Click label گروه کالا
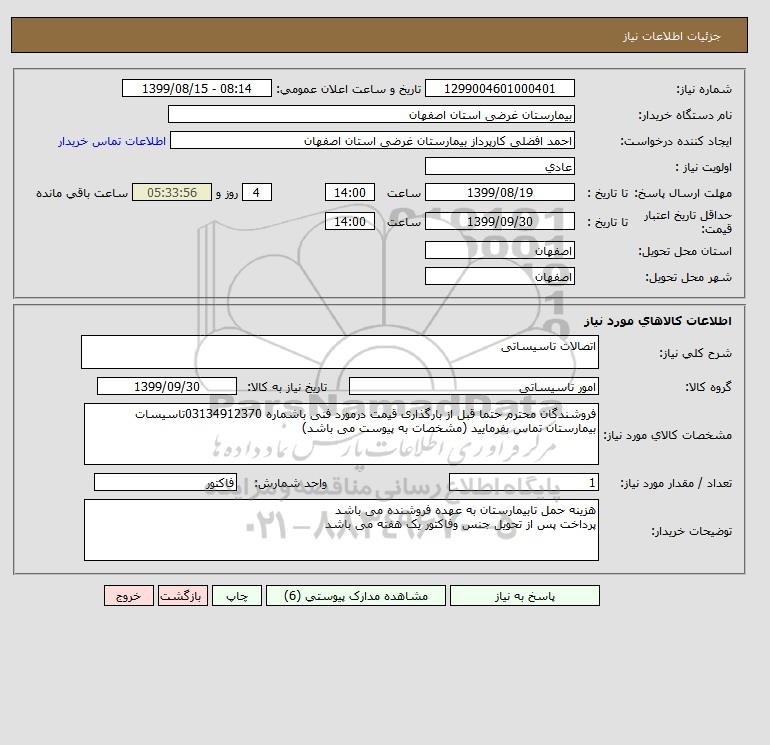770x745 pixels. (709, 387)
